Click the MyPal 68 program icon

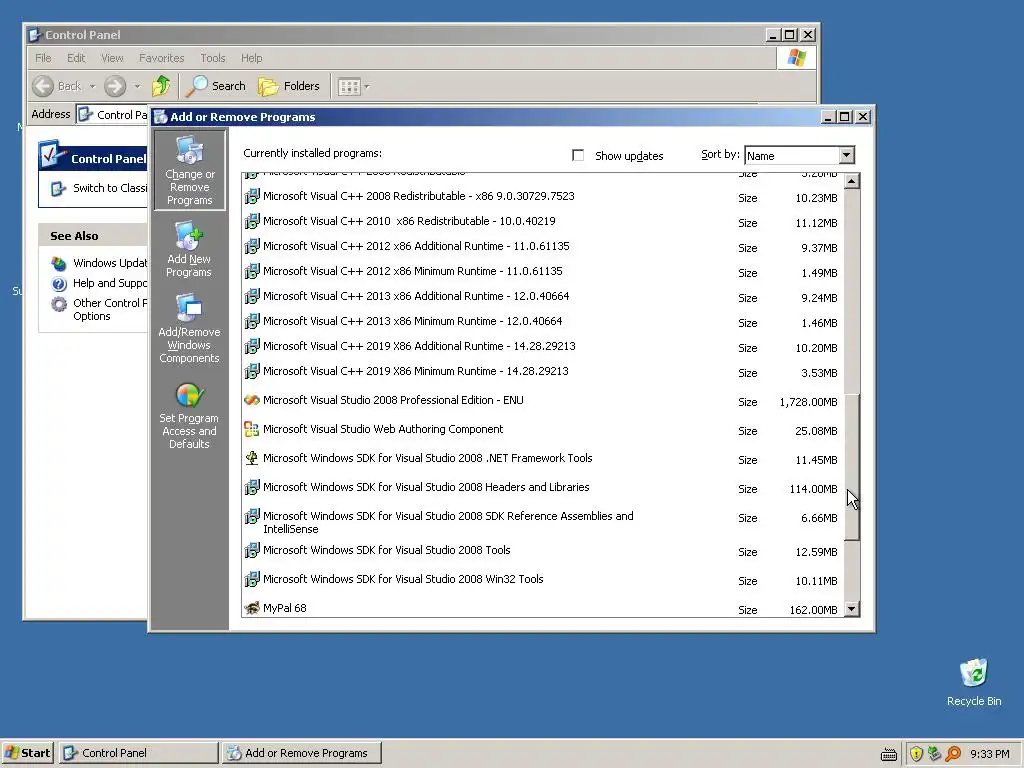point(251,608)
